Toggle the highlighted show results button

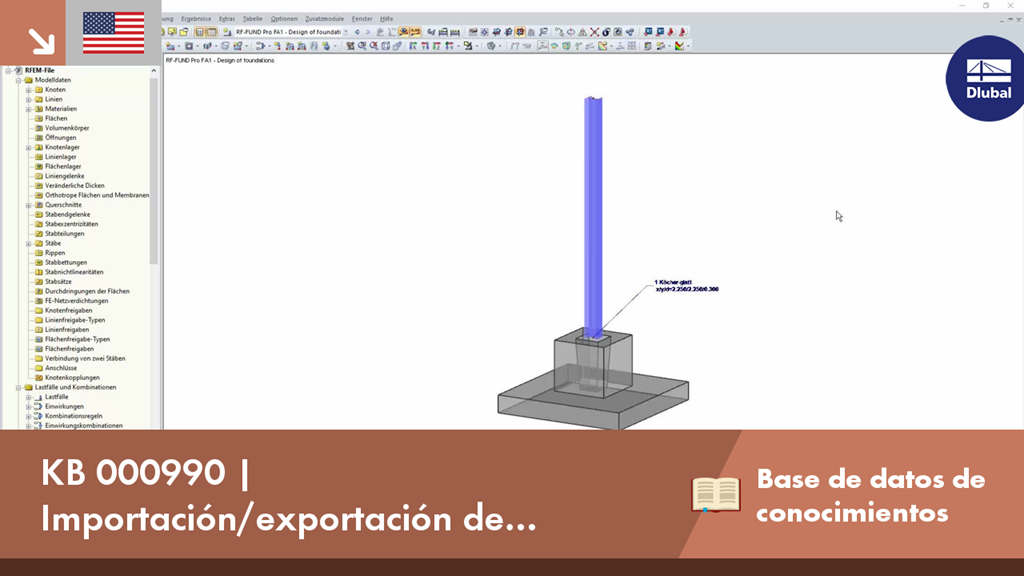pos(404,31)
